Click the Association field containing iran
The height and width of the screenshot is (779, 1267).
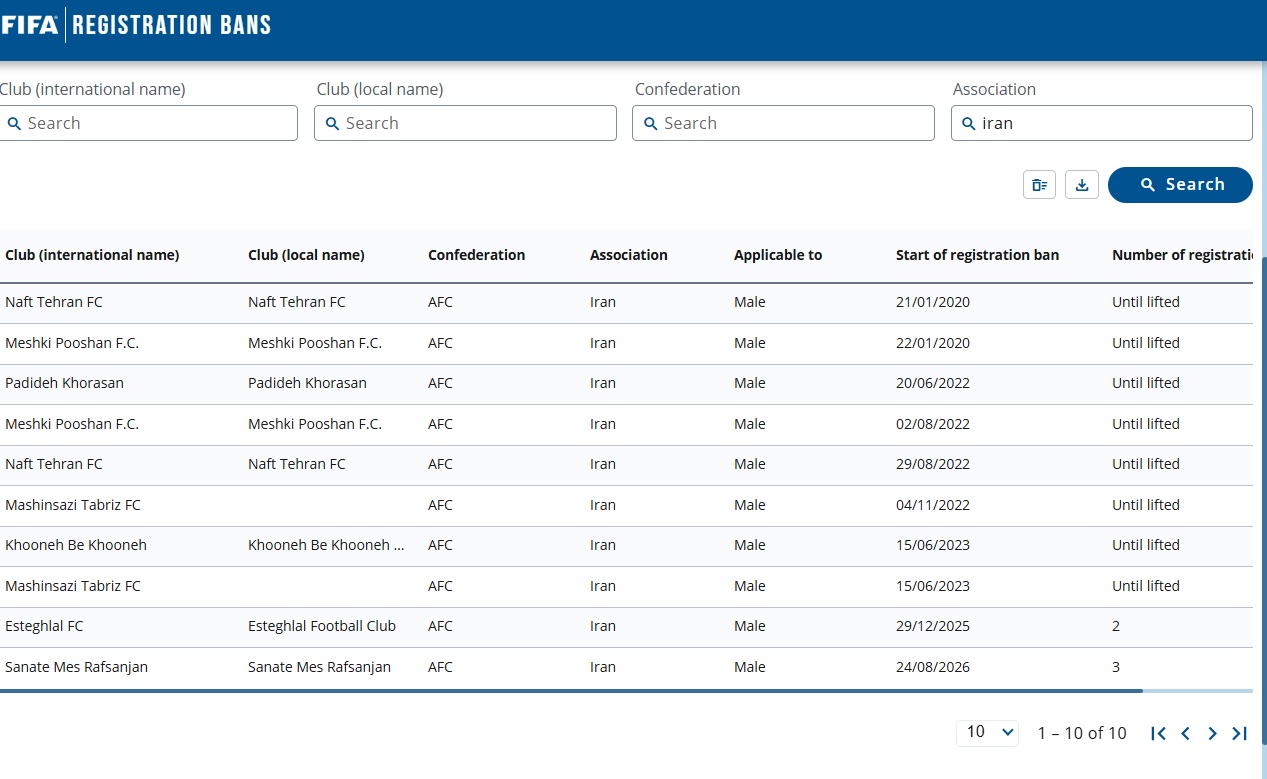pos(1101,123)
